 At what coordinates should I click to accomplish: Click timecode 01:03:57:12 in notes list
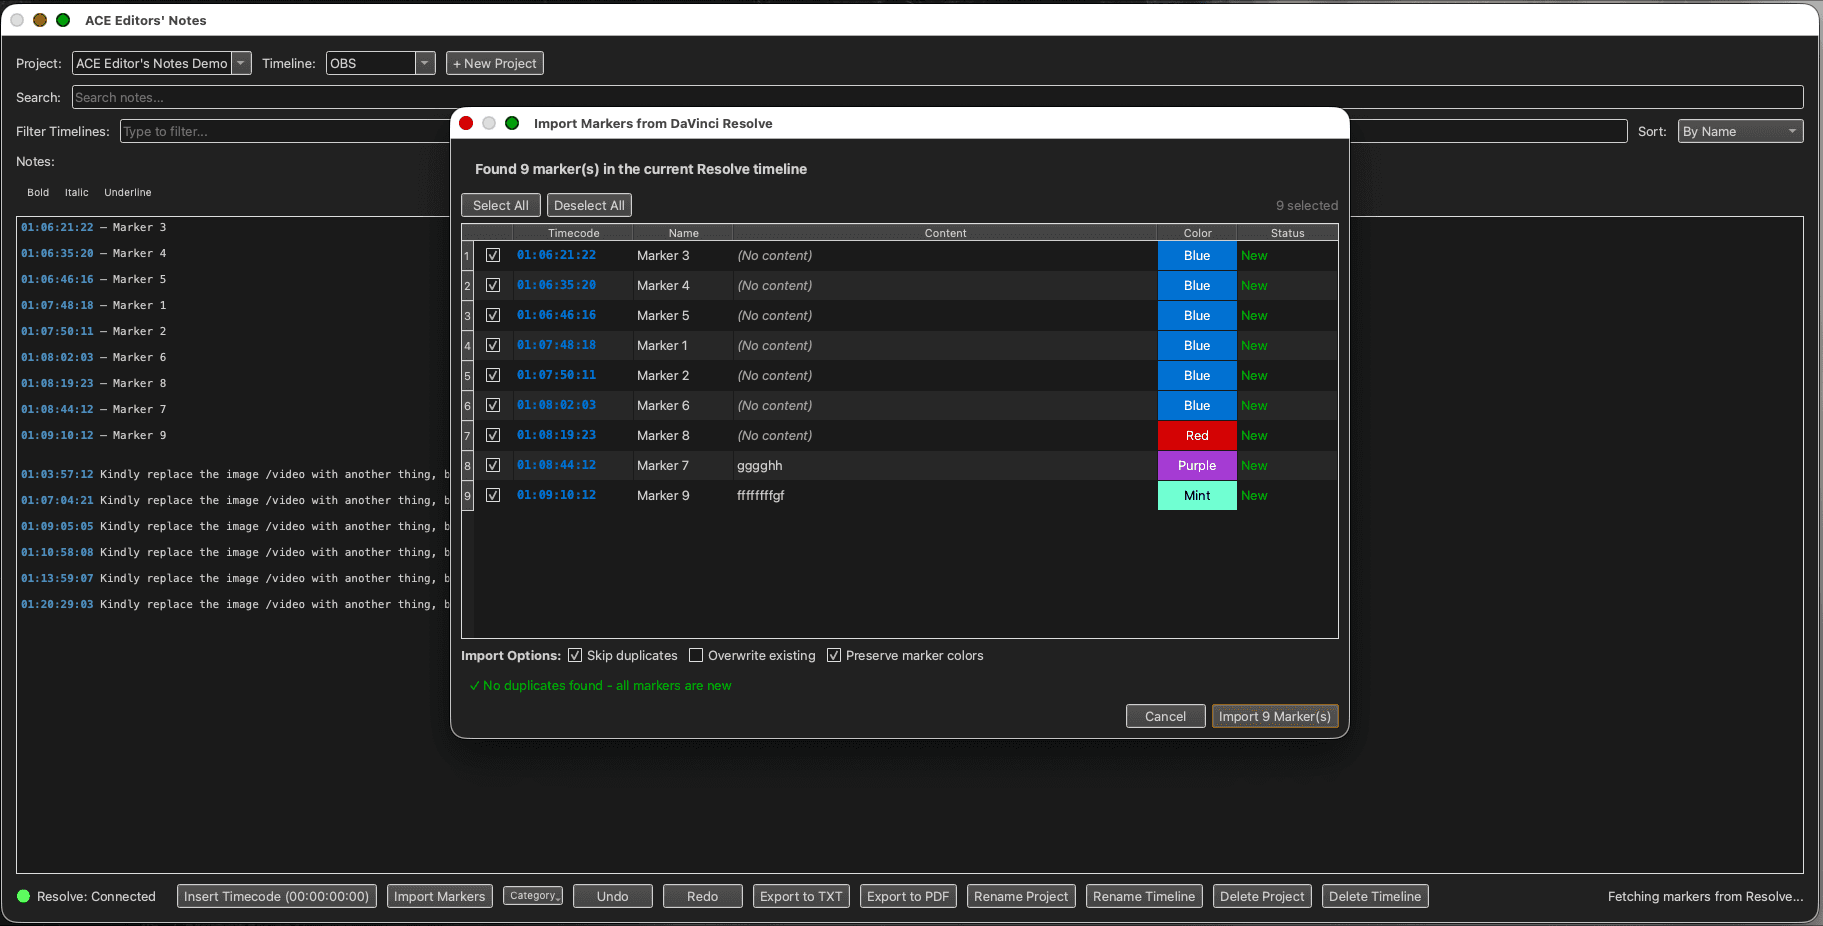[57, 474]
